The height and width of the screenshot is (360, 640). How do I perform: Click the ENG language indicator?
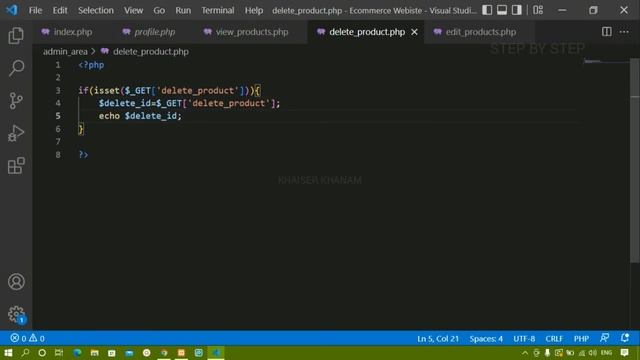[x=607, y=353]
